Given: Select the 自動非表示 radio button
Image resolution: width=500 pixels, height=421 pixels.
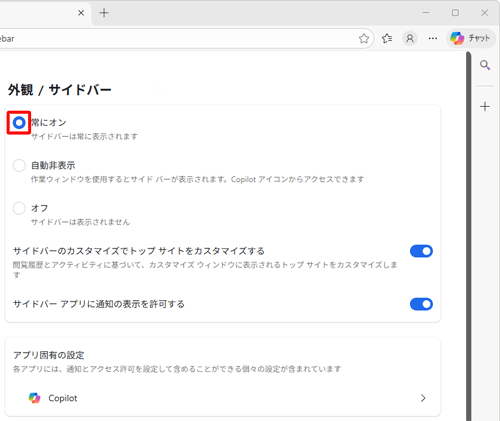Looking at the screenshot, I should [19, 165].
